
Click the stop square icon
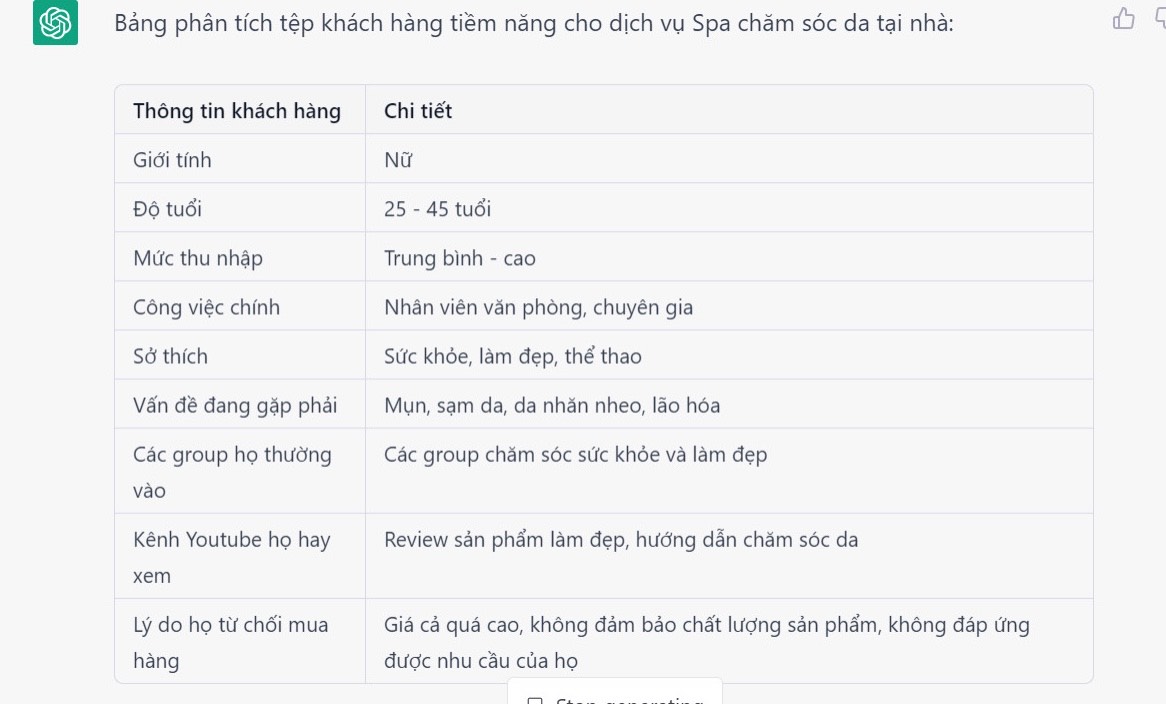tap(535, 700)
